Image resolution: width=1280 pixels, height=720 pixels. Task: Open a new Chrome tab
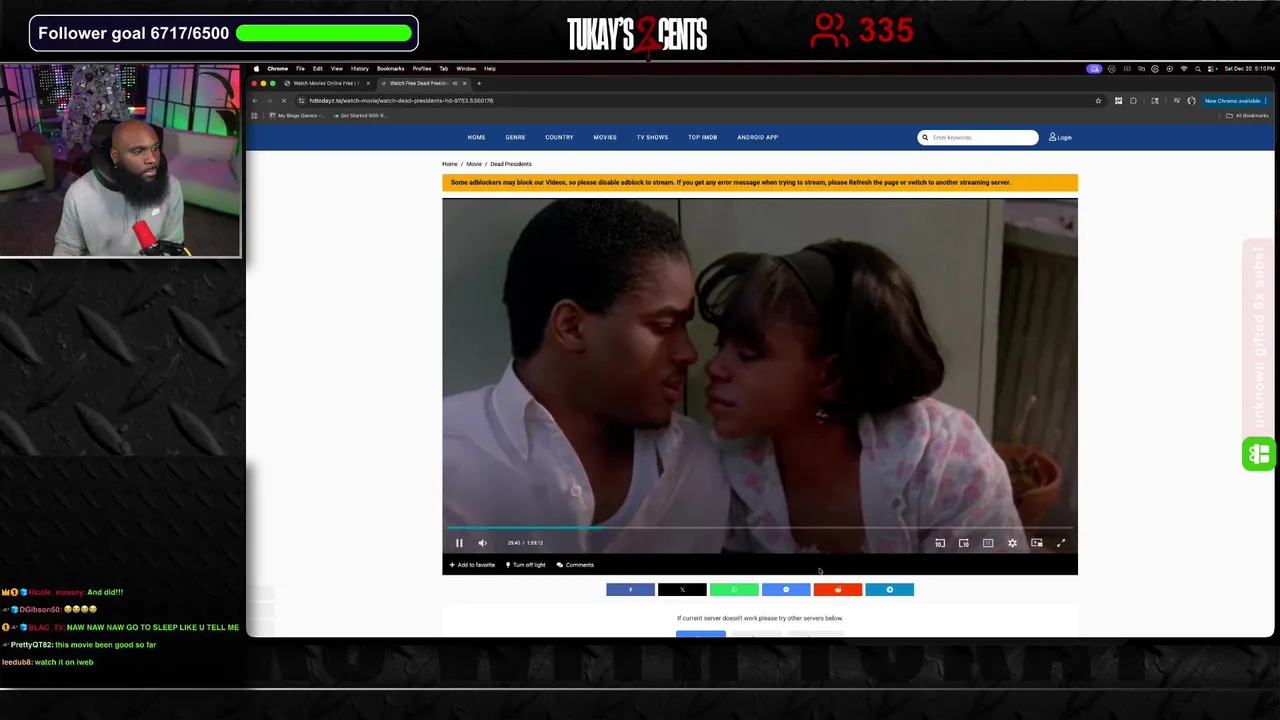479,83
